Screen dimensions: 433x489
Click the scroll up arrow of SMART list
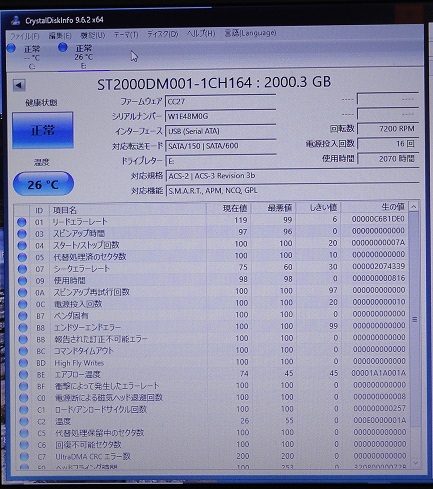pyautogui.click(x=413, y=207)
